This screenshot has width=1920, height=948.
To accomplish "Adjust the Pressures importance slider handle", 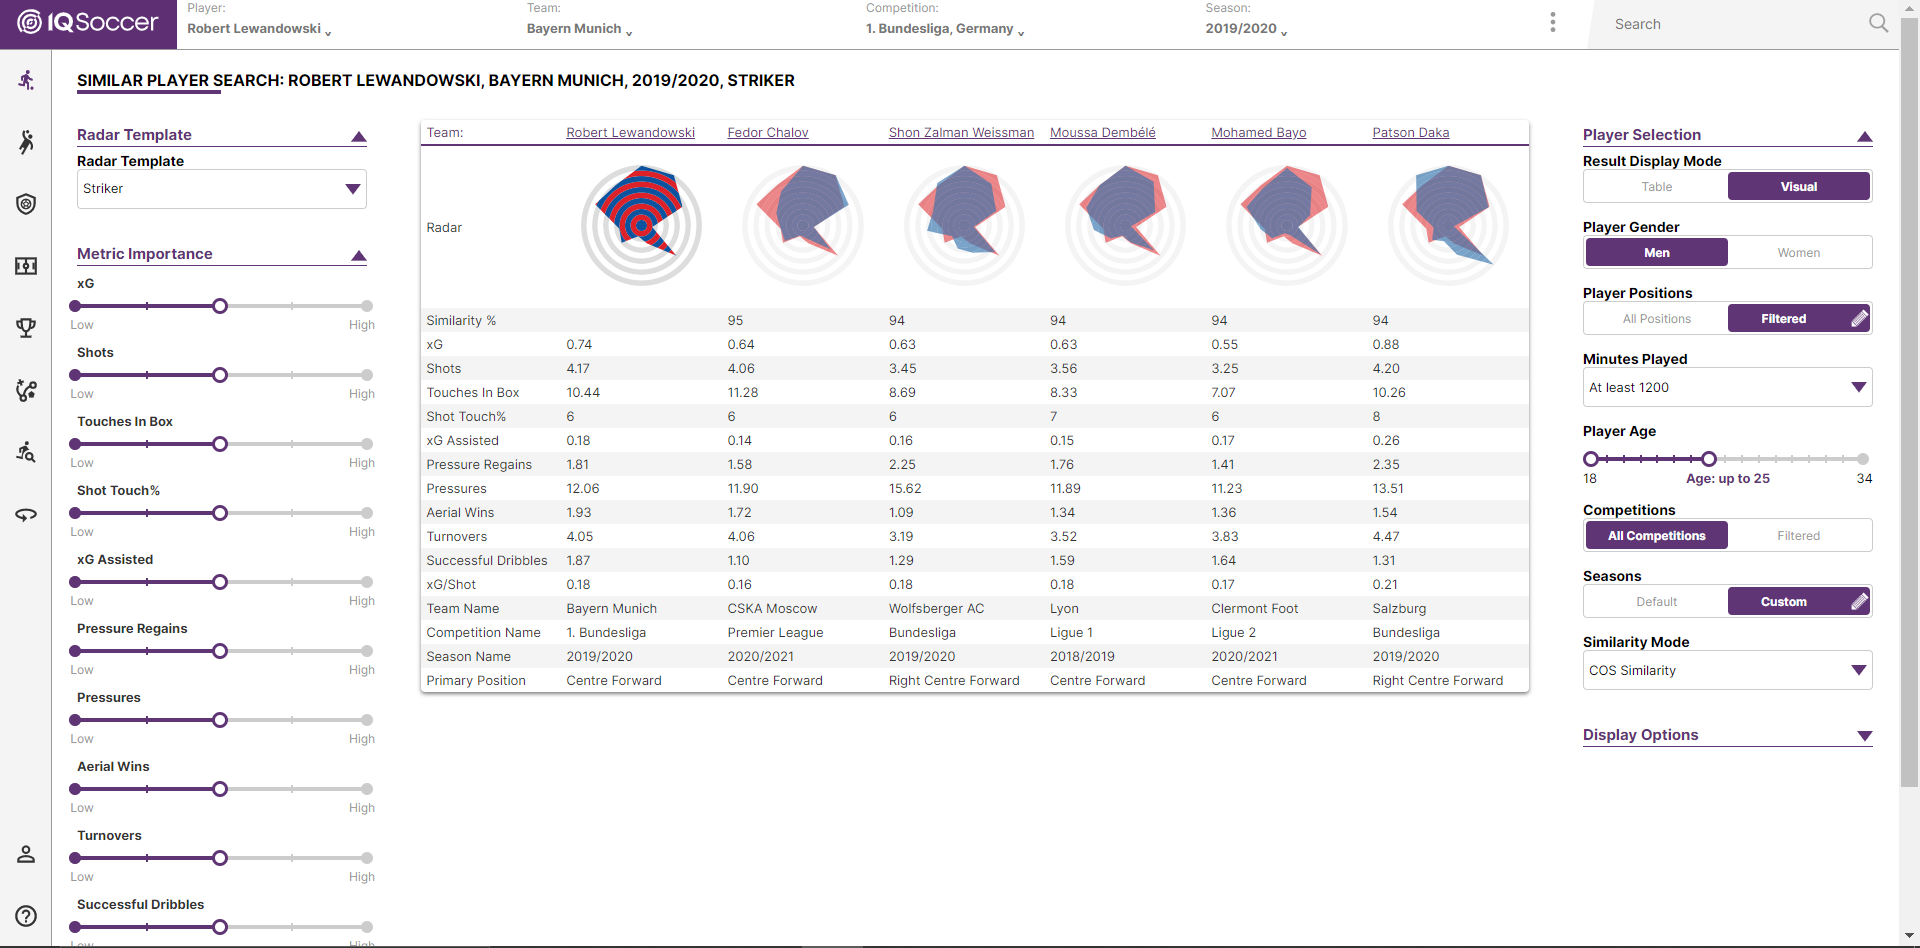I will tap(220, 720).
